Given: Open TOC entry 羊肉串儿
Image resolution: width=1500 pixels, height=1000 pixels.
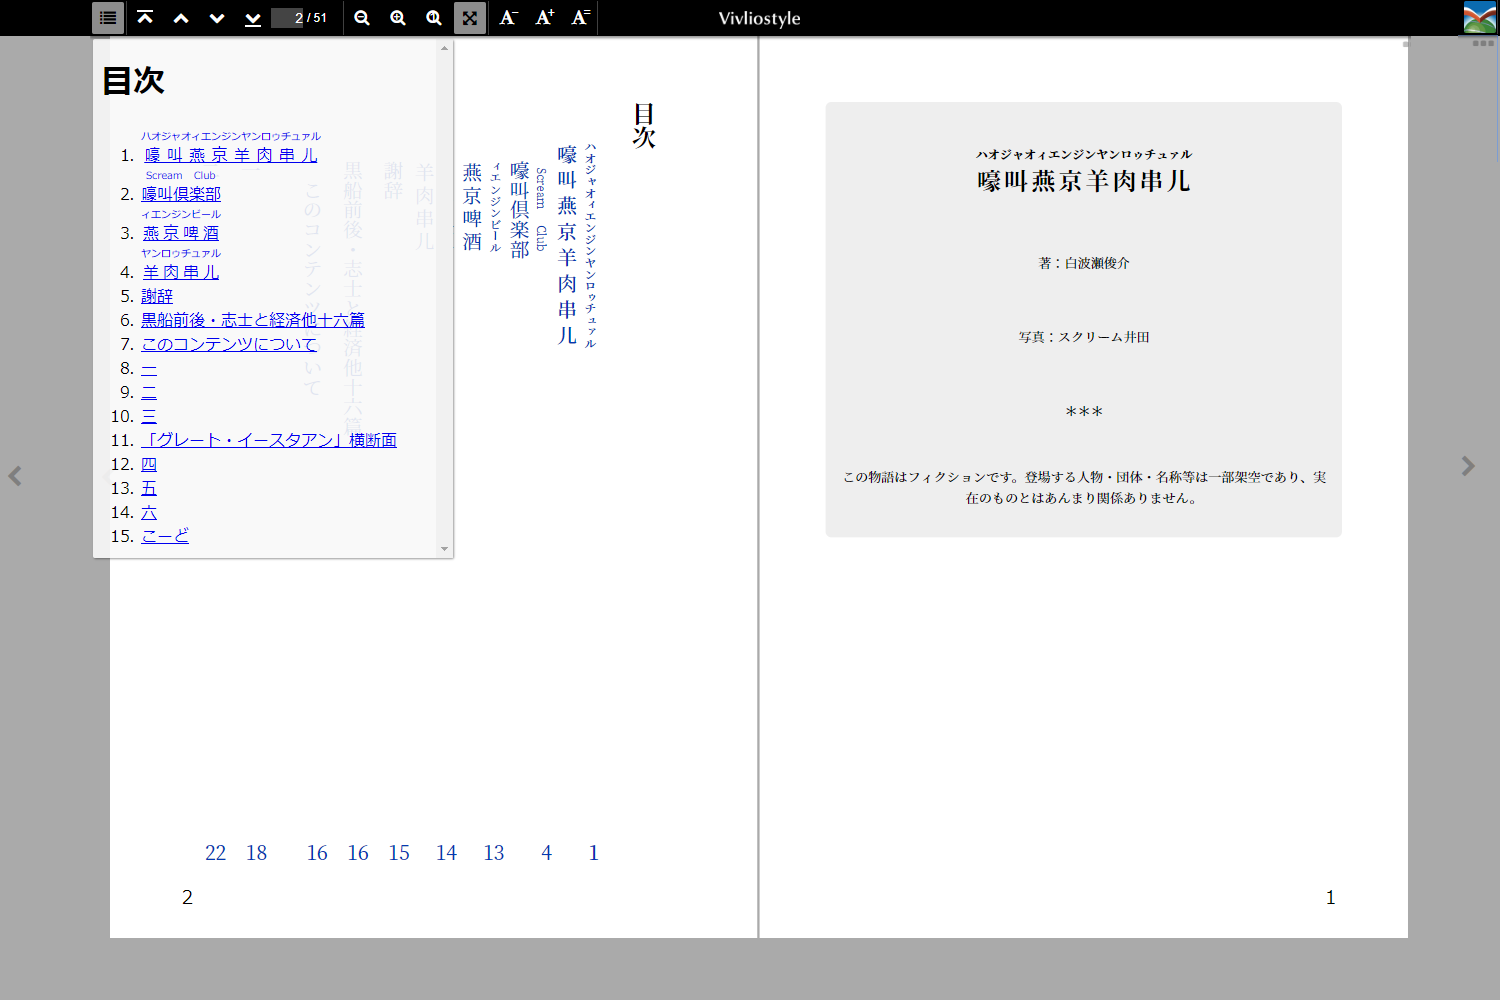Looking at the screenshot, I should point(181,272).
